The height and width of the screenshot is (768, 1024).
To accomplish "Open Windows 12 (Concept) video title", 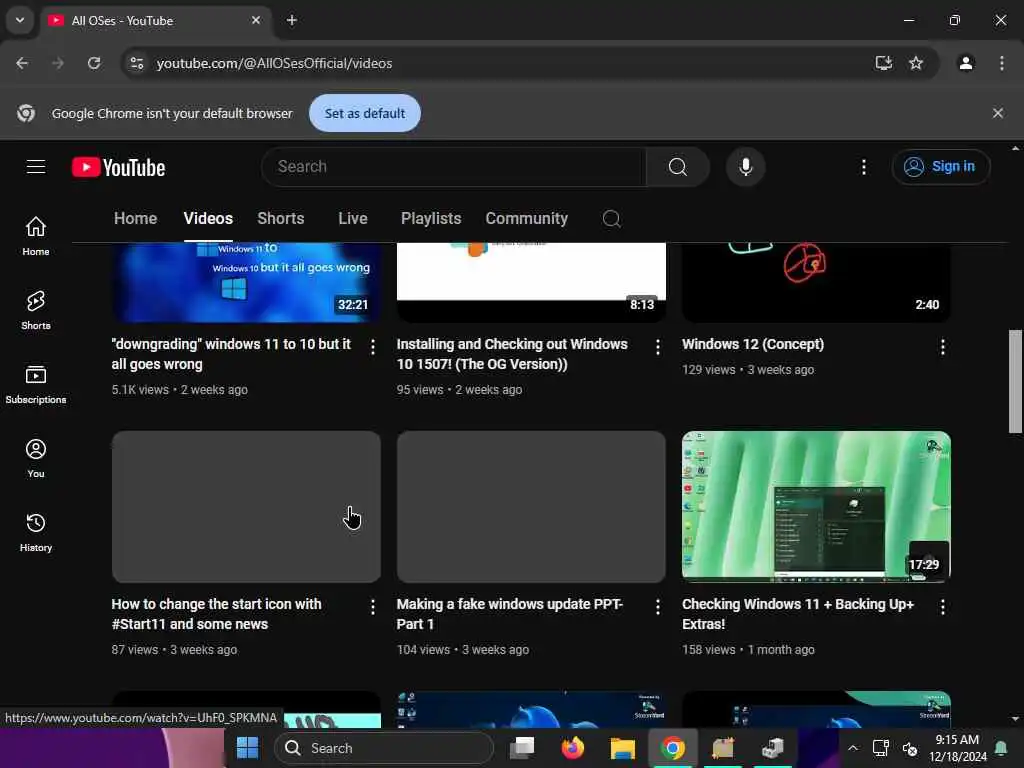I will click(x=752, y=344).
